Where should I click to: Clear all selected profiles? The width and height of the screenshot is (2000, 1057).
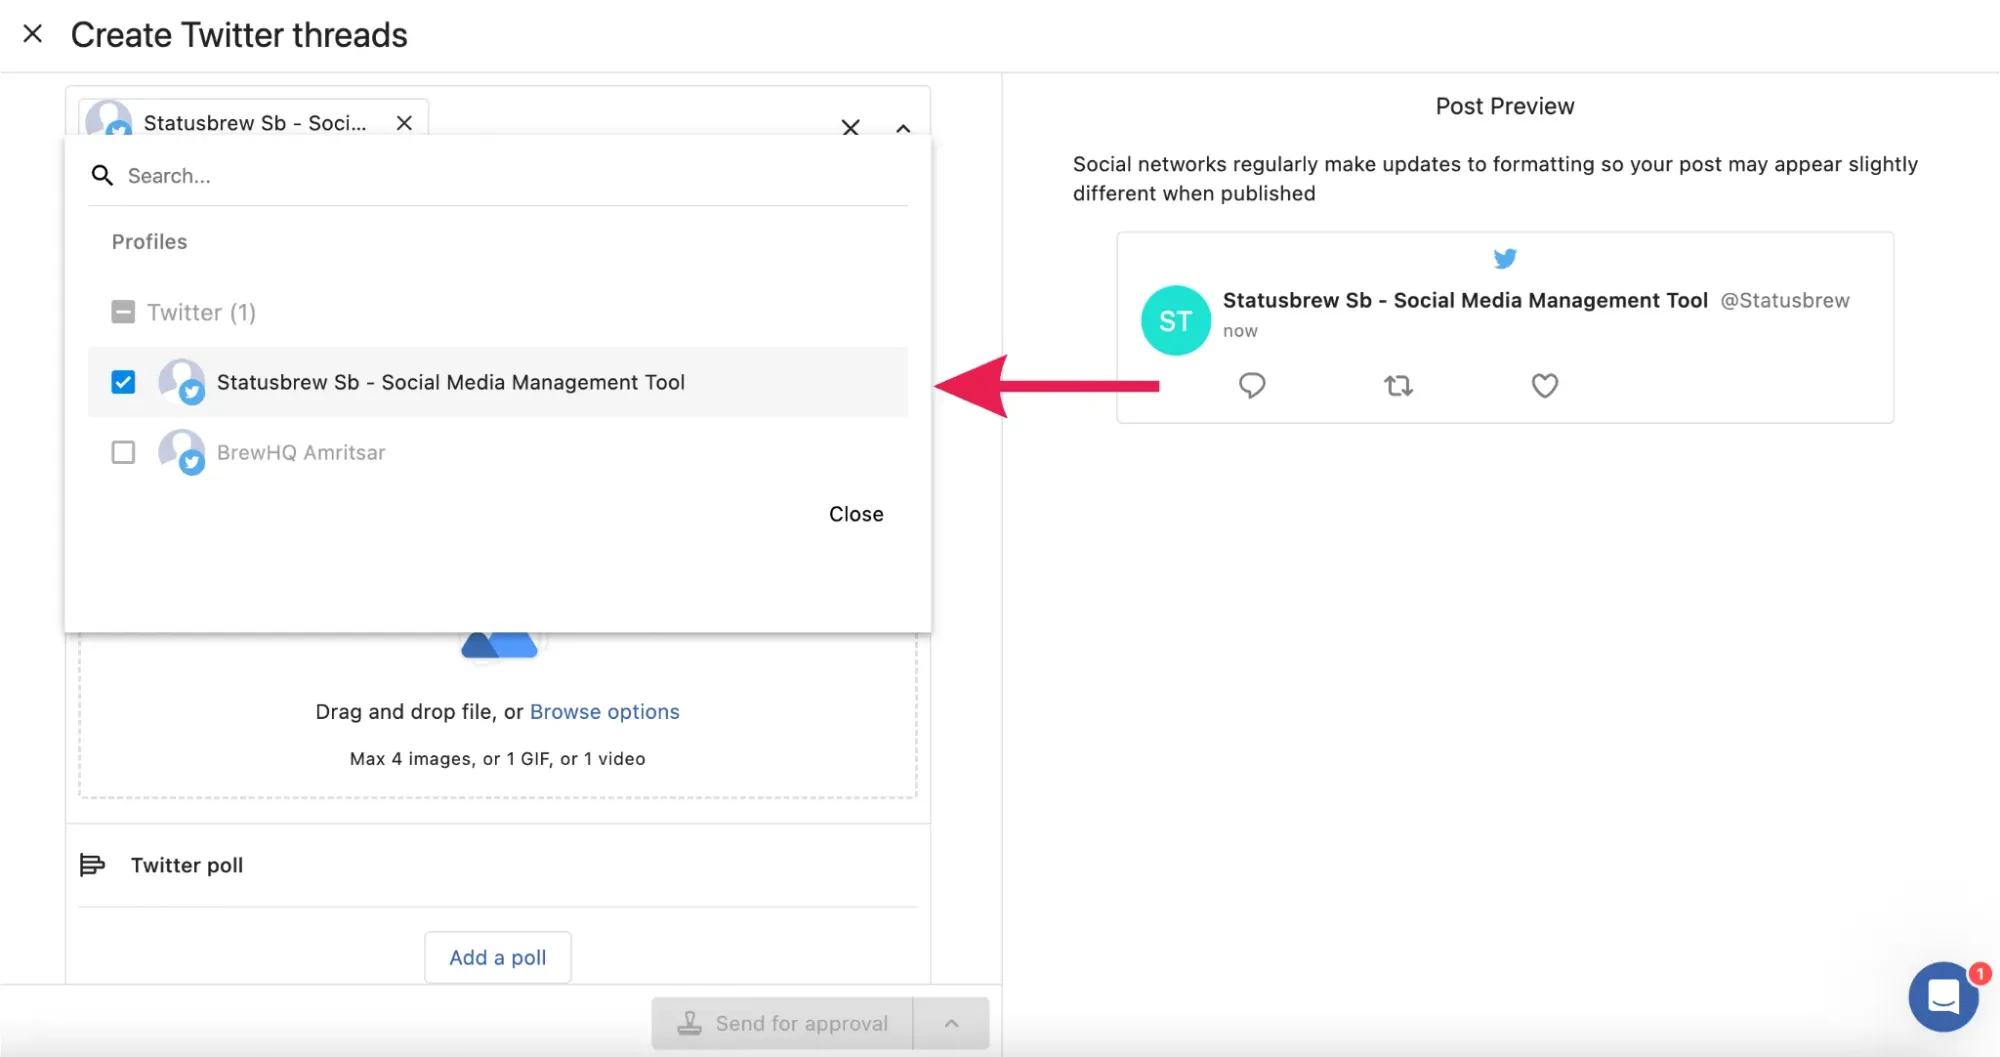point(850,128)
